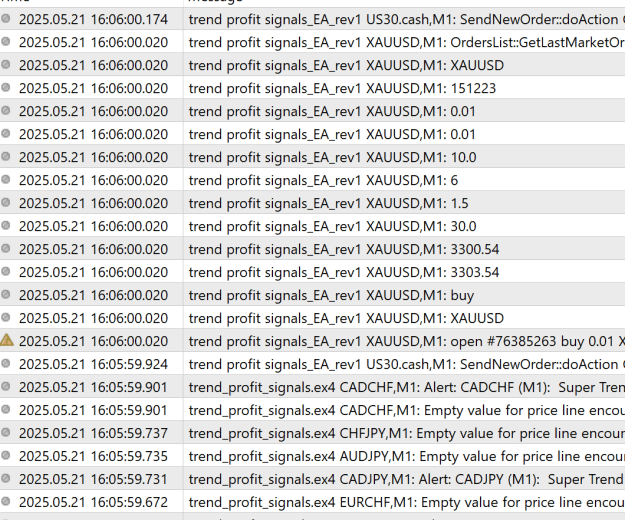Click the info icon on the 30.0 message row
The width and height of the screenshot is (625, 520).
(6, 225)
